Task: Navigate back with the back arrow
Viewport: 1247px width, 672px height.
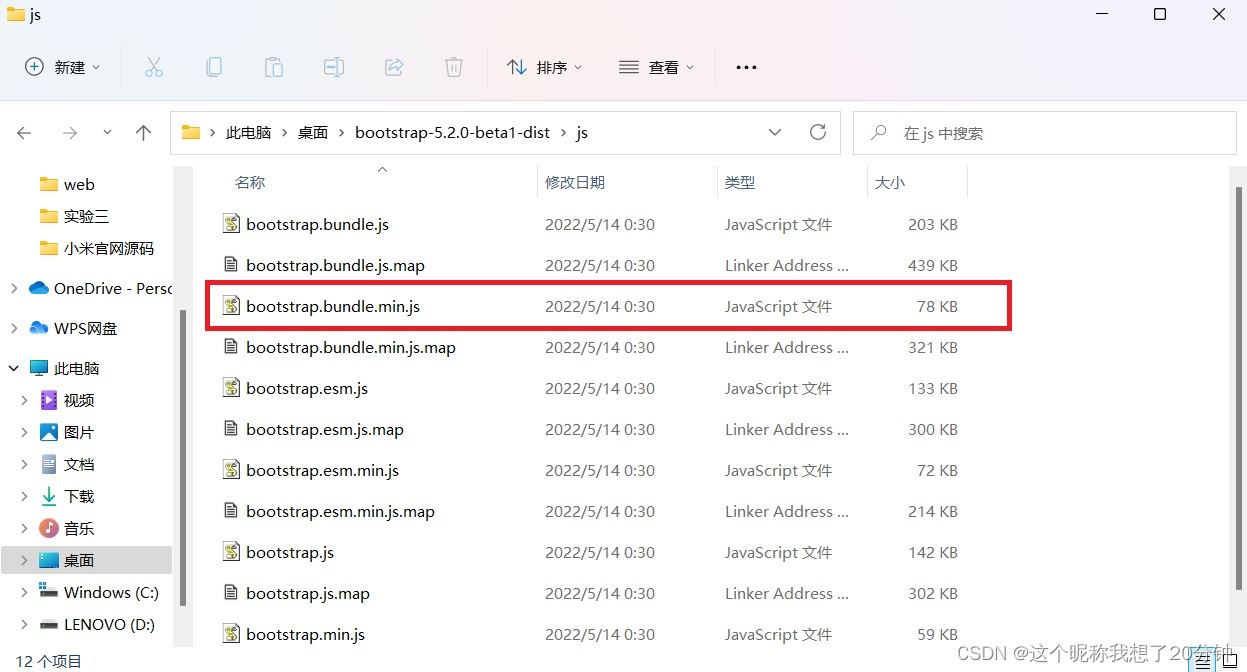Action: pyautogui.click(x=24, y=131)
